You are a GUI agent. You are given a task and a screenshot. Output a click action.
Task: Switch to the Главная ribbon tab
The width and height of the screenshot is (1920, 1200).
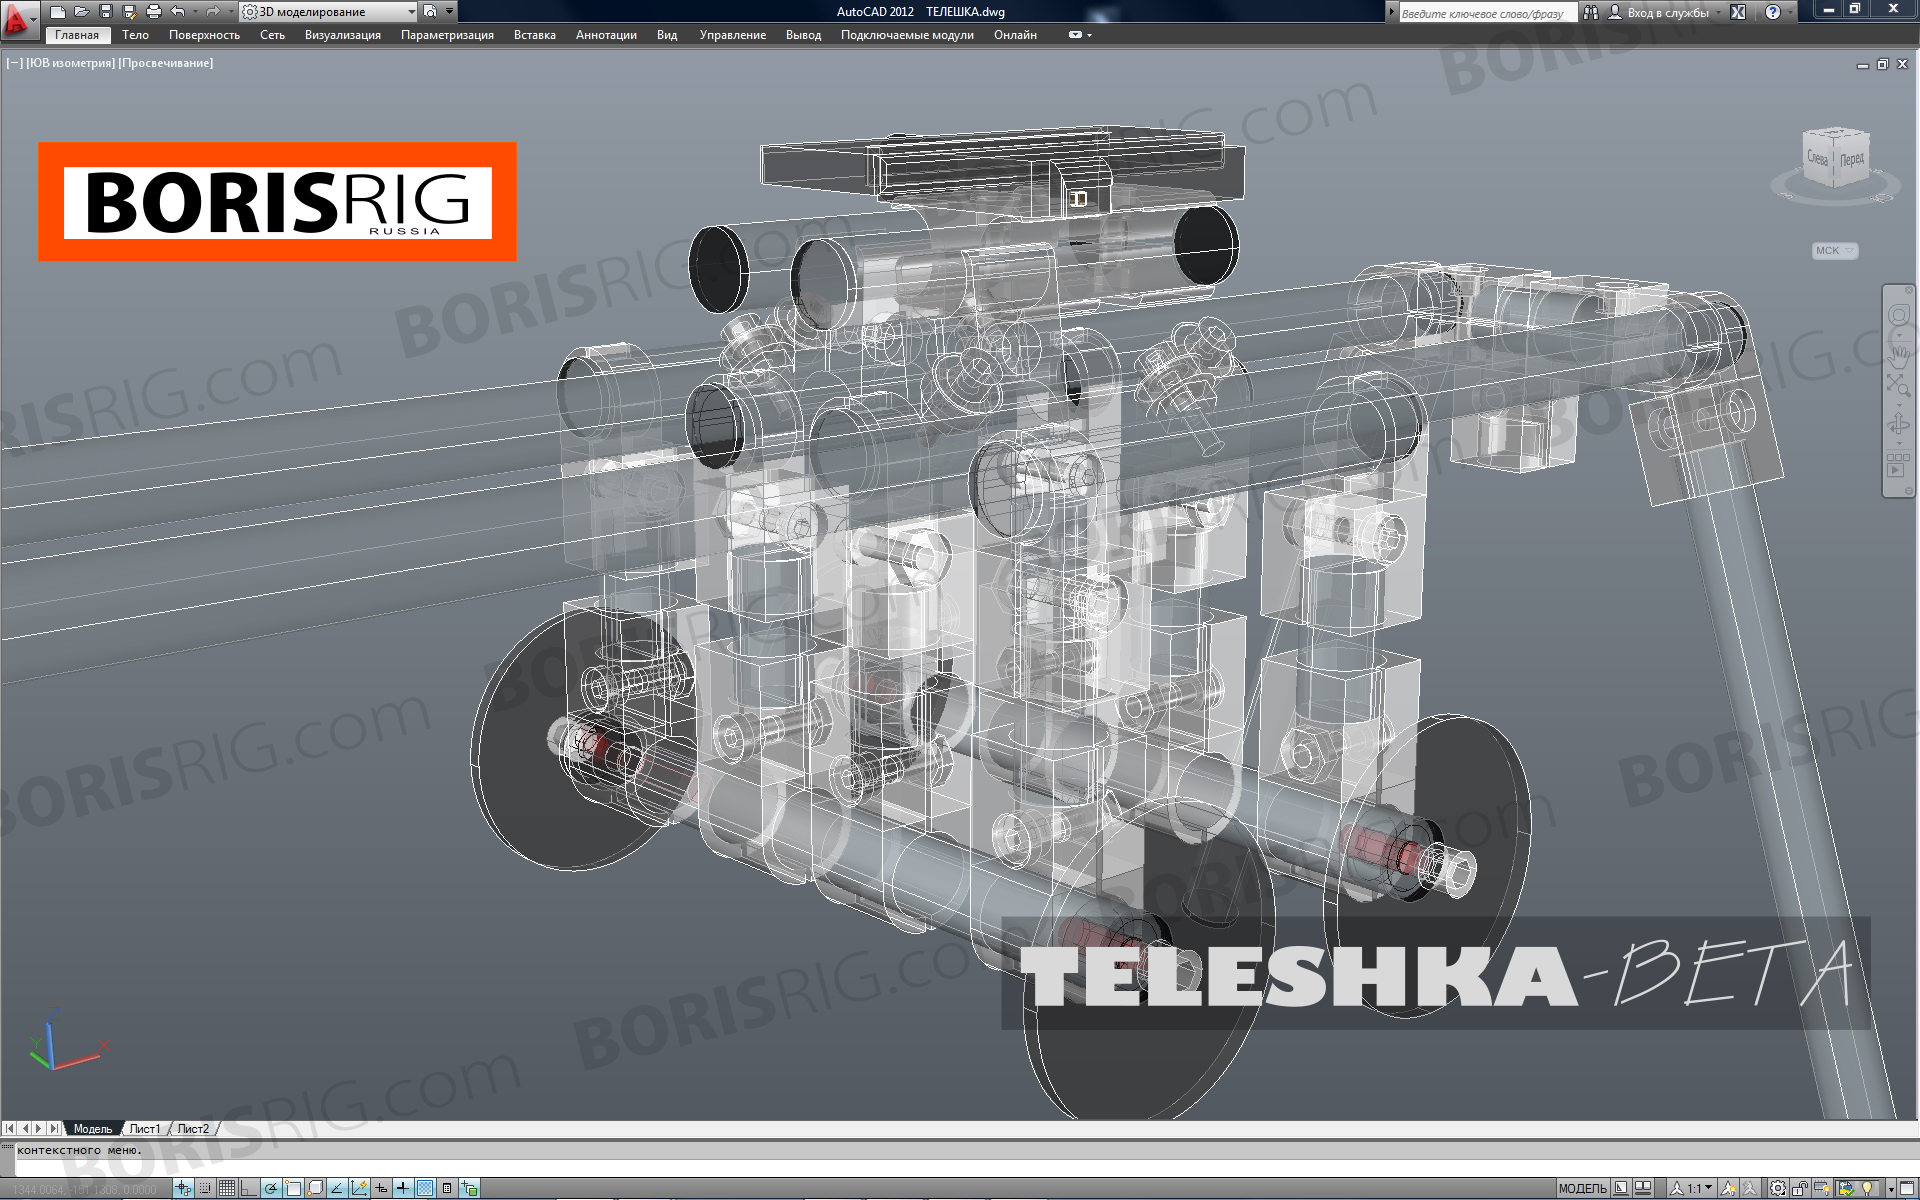(x=77, y=35)
